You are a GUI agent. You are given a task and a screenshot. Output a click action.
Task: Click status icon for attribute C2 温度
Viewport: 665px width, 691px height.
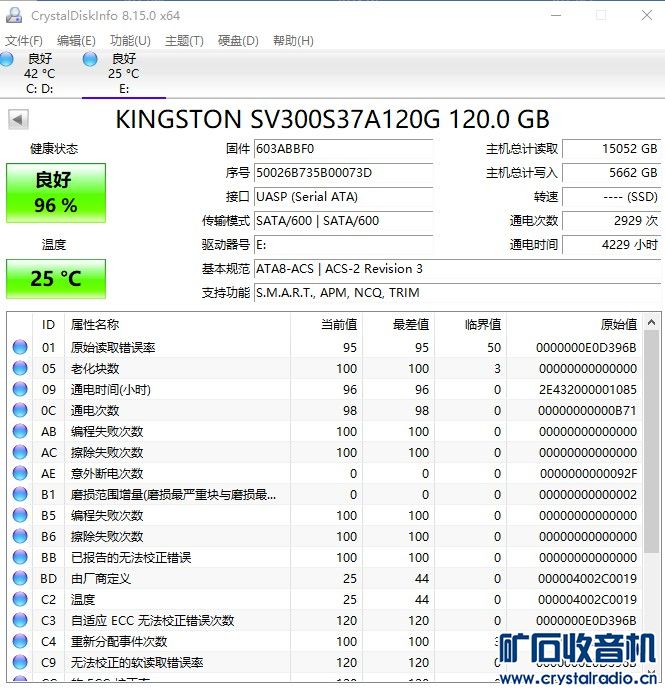click(x=20, y=599)
